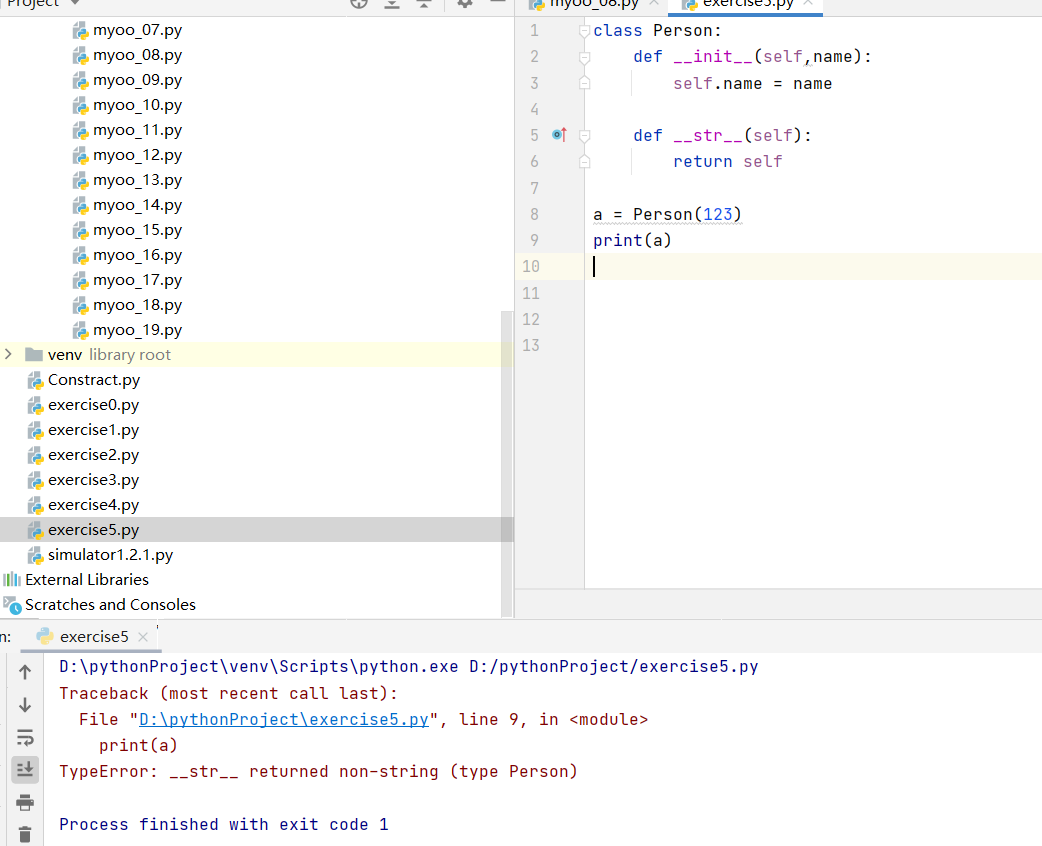
Task: Click the python.exe command line in console
Action: coord(409,667)
